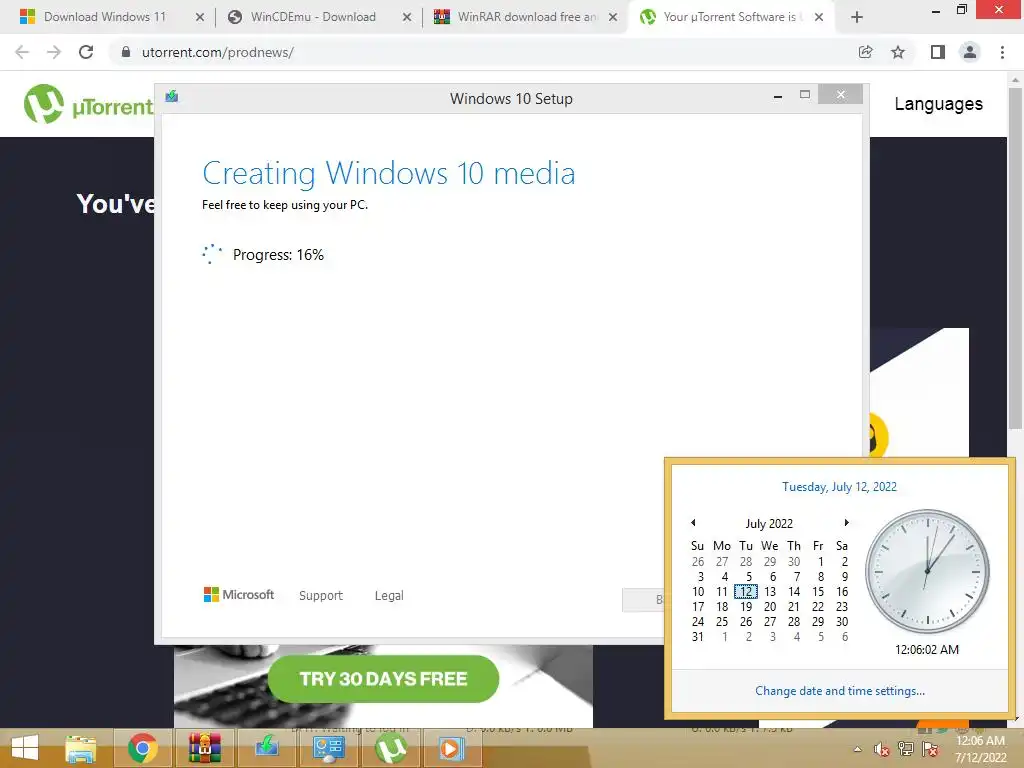
Task: Open the Action Center flag icon
Action: [931, 749]
